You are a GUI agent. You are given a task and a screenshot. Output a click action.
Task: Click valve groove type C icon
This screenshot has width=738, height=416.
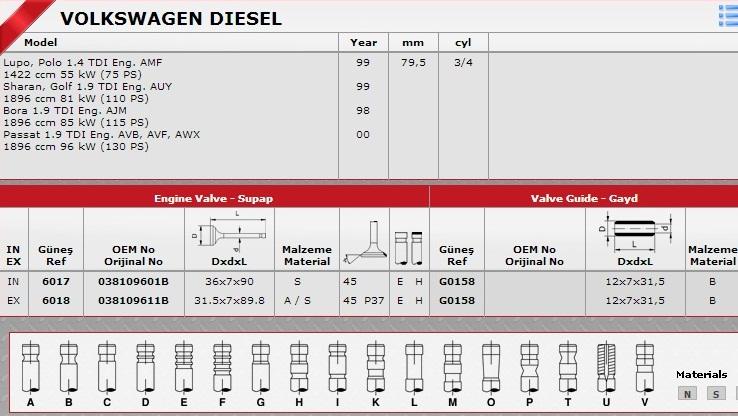(107, 368)
